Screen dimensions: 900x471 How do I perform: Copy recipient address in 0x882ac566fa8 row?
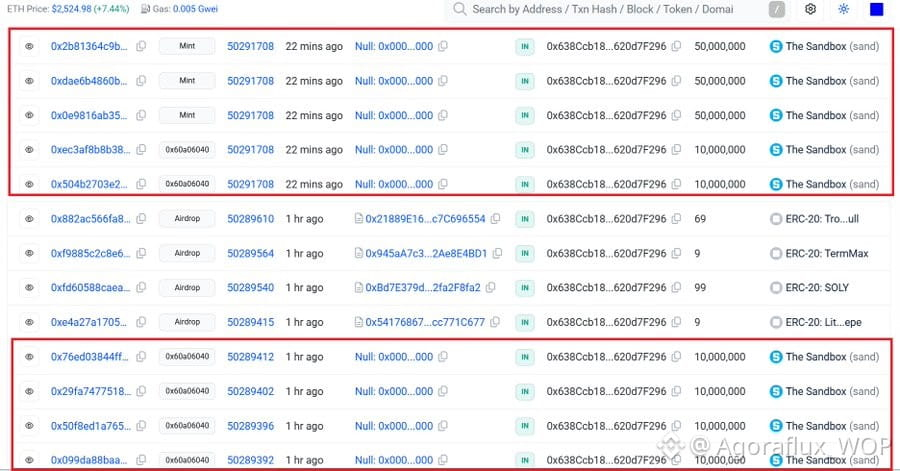coord(676,219)
